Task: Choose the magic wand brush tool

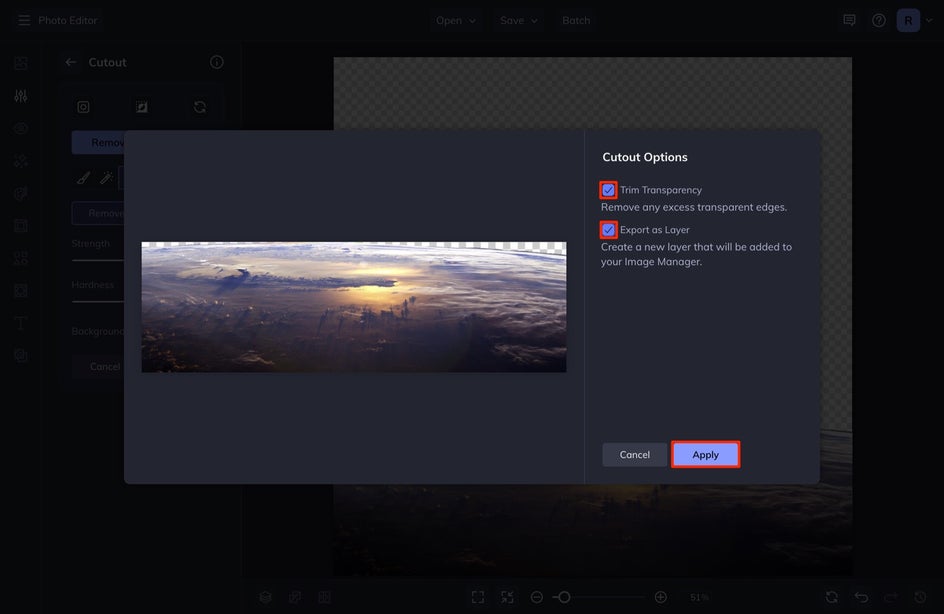Action: (x=107, y=178)
